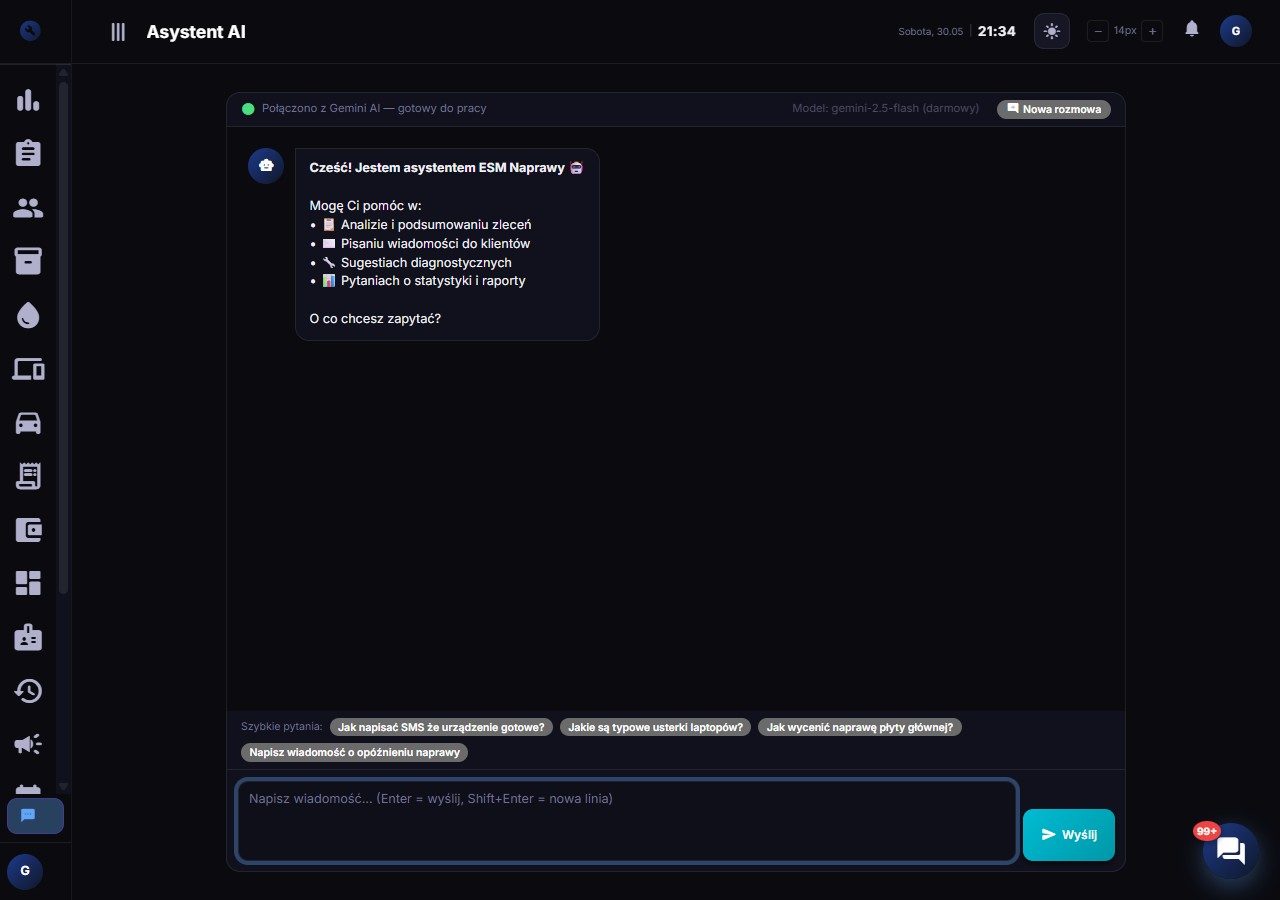Click the robot avatar beside the greeting
This screenshot has height=900, width=1280.
266,166
